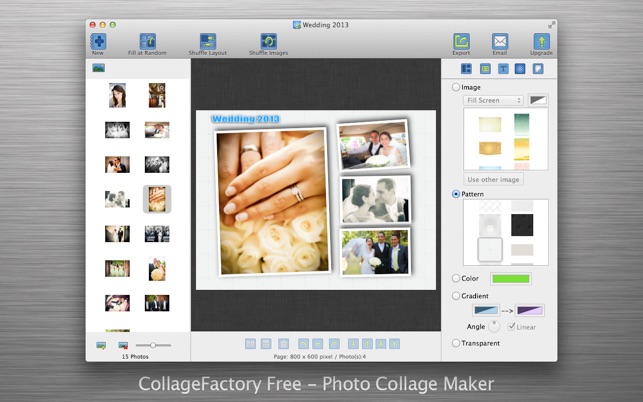Click the Email toolbar icon
This screenshot has width=643, height=402.
[x=500, y=42]
